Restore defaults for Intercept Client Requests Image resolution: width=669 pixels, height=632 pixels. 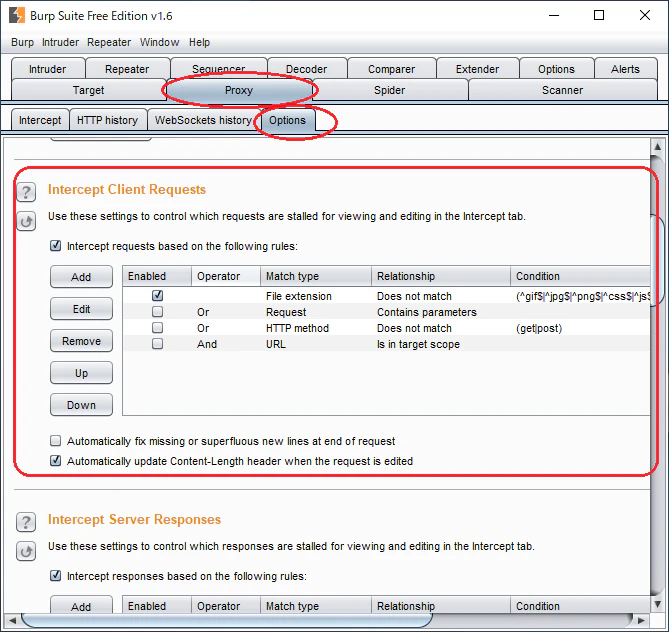point(26,221)
